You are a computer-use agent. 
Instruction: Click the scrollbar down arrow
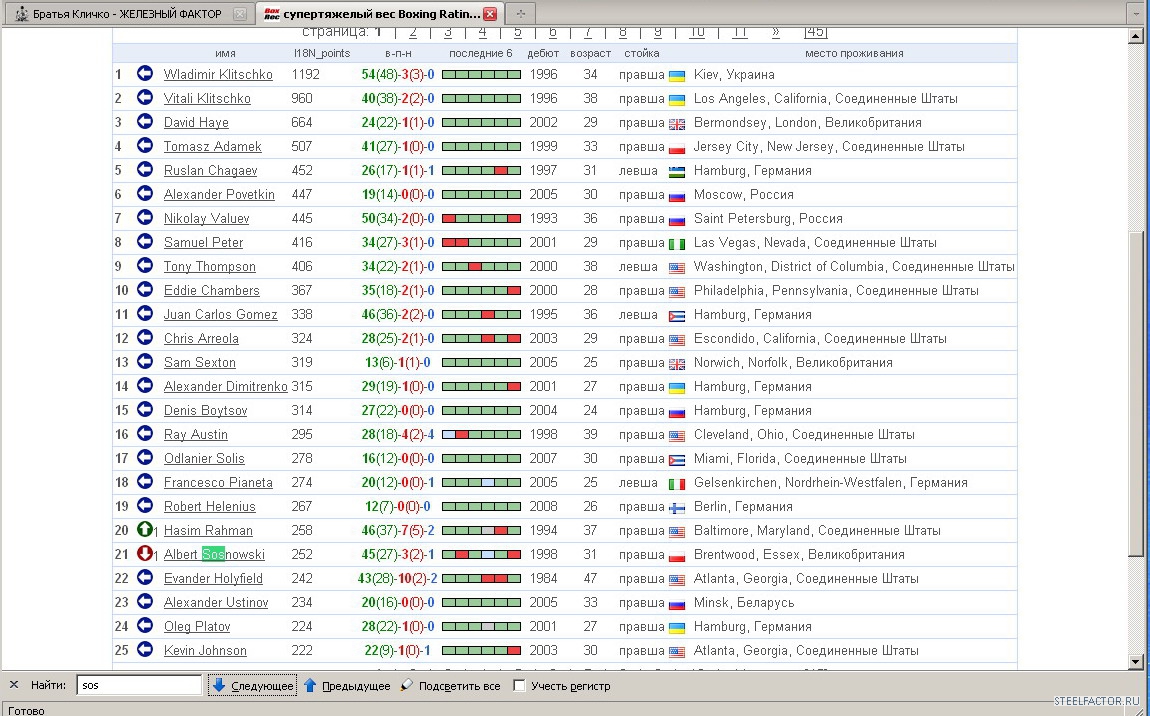click(1135, 661)
